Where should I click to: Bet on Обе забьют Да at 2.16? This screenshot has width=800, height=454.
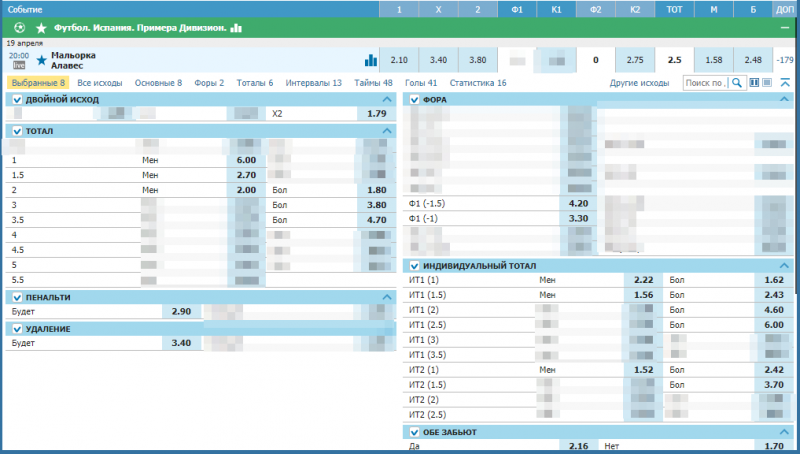(577, 446)
